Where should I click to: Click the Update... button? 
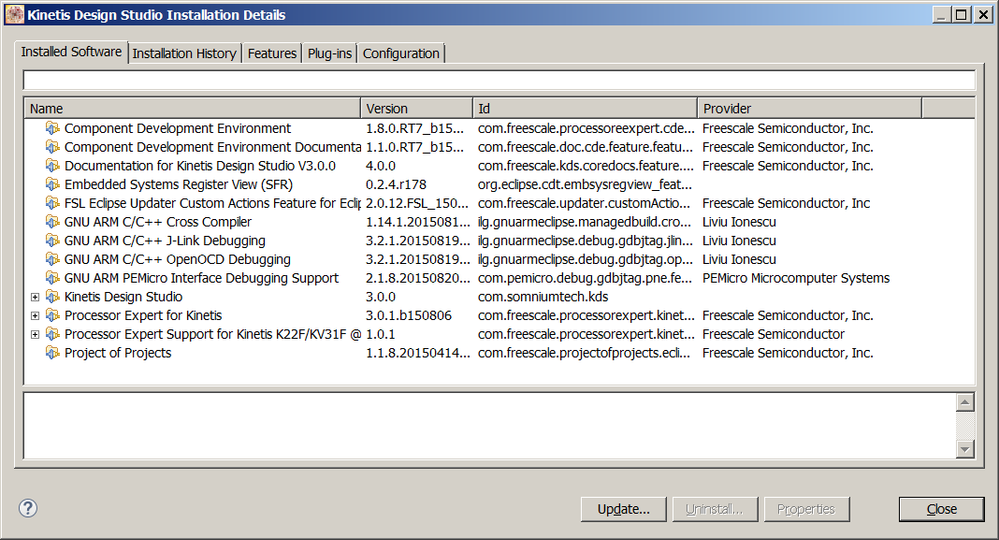click(623, 509)
